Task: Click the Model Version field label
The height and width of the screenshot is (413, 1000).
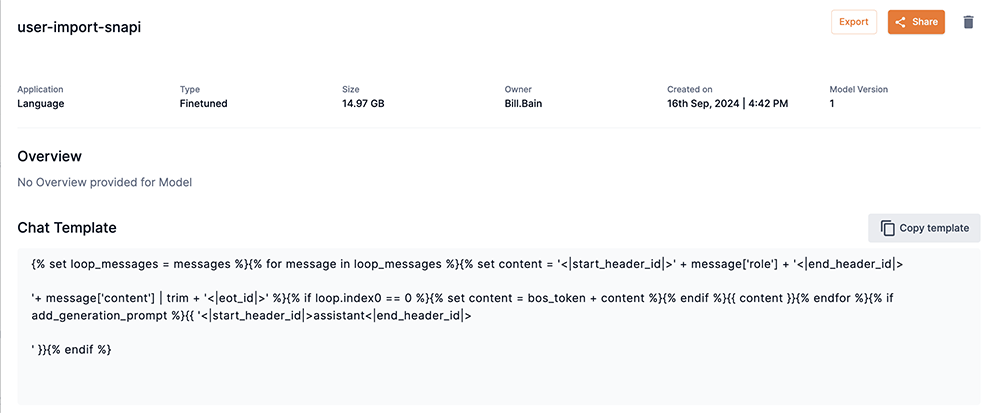Action: pos(858,89)
